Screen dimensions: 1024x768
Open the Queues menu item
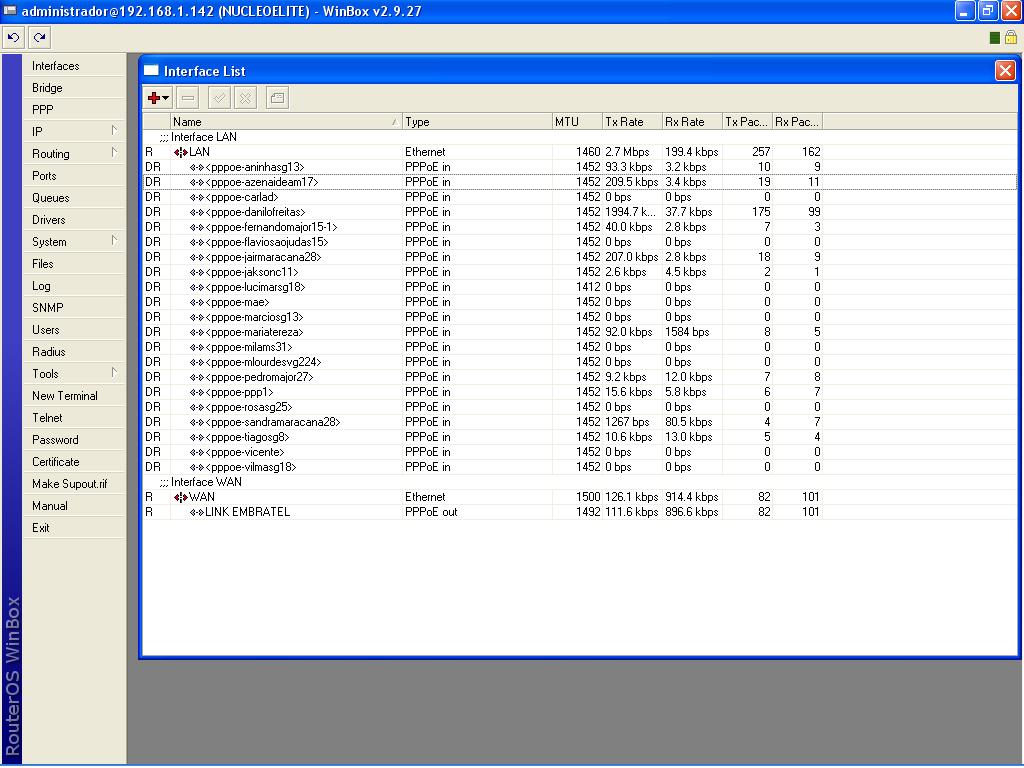coord(74,198)
